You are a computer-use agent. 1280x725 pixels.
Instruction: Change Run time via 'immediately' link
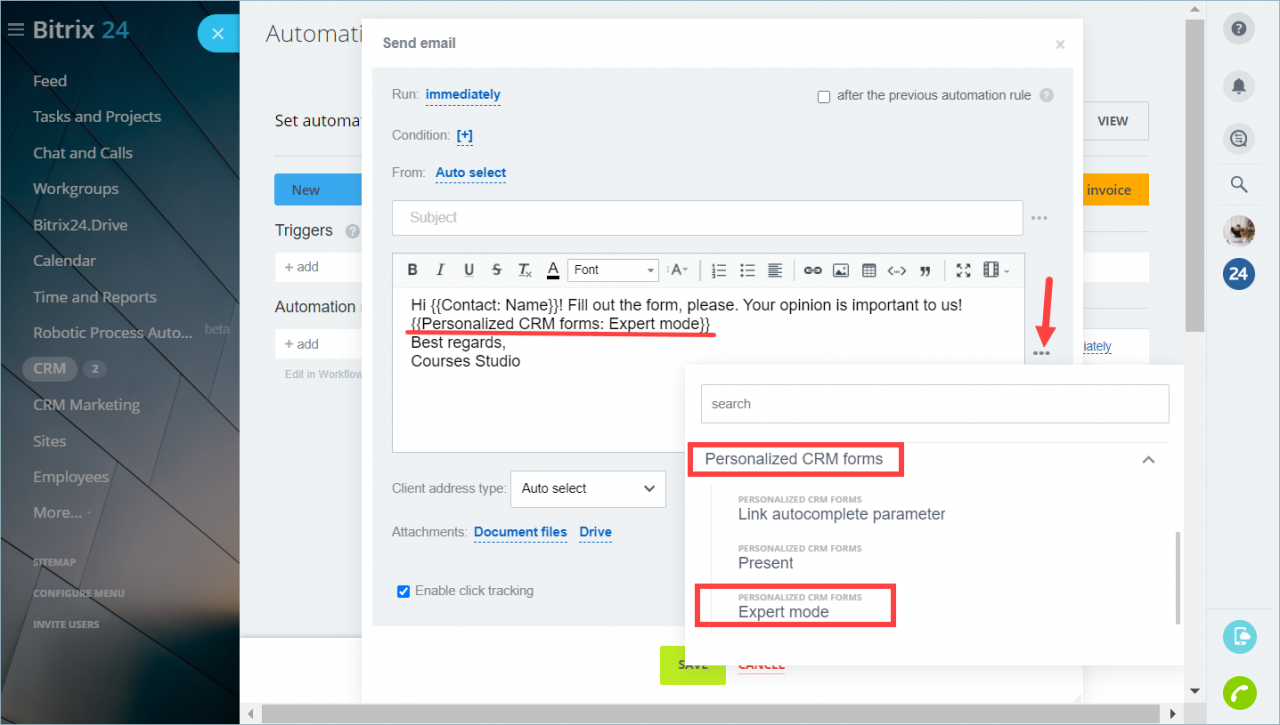[x=463, y=95]
